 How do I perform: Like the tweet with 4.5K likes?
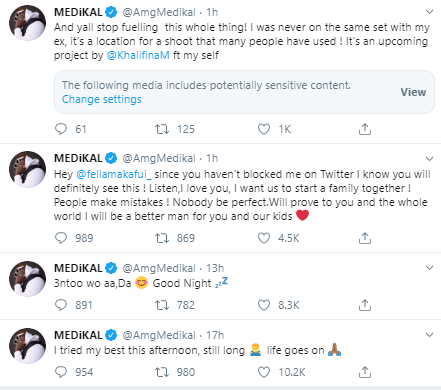(x=264, y=238)
